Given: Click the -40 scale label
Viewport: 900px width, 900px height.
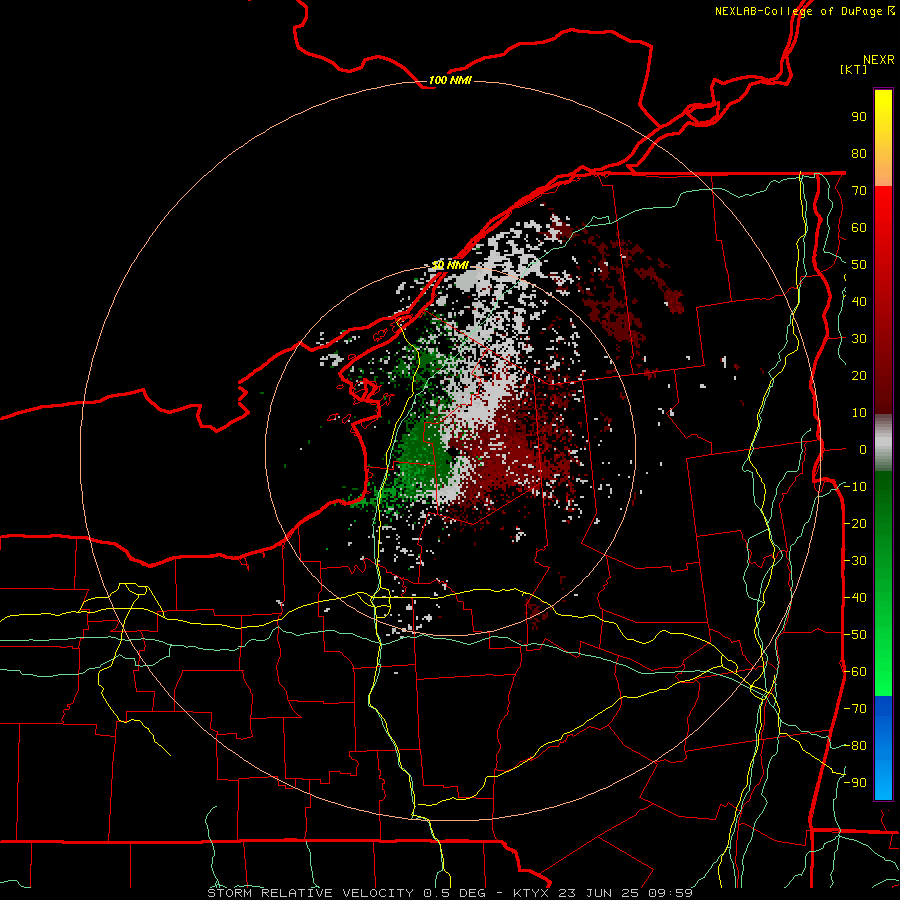Looking at the screenshot, I should click(x=855, y=598).
